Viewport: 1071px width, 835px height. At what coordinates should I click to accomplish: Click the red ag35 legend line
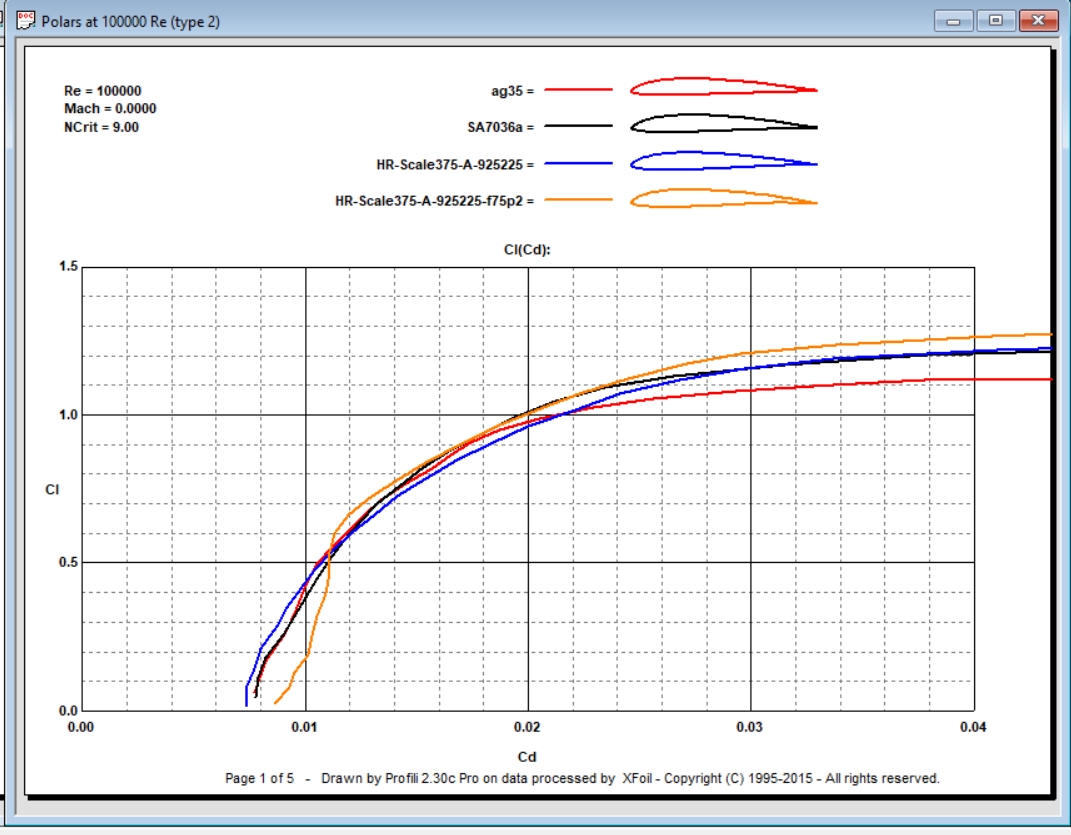[578, 90]
